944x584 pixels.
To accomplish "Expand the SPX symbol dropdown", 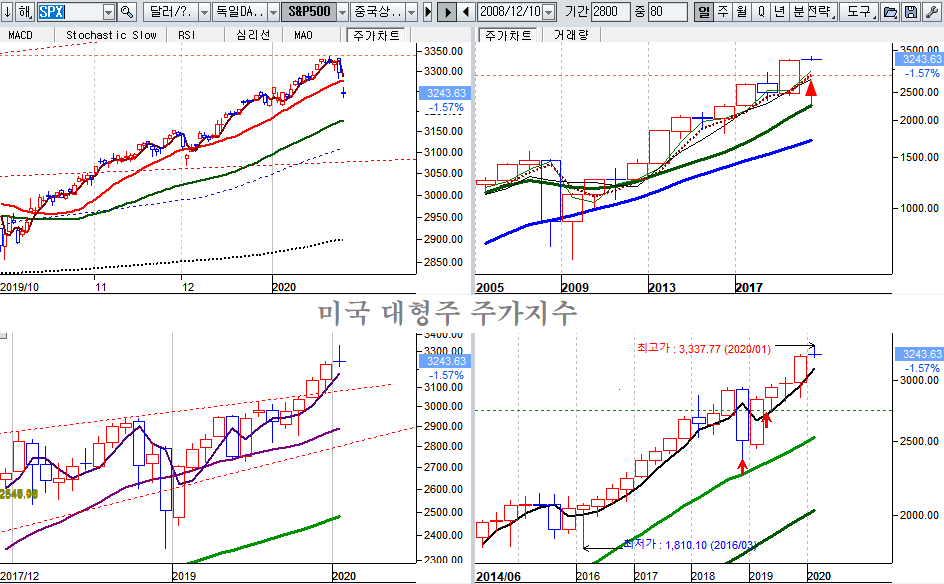I will 108,12.
